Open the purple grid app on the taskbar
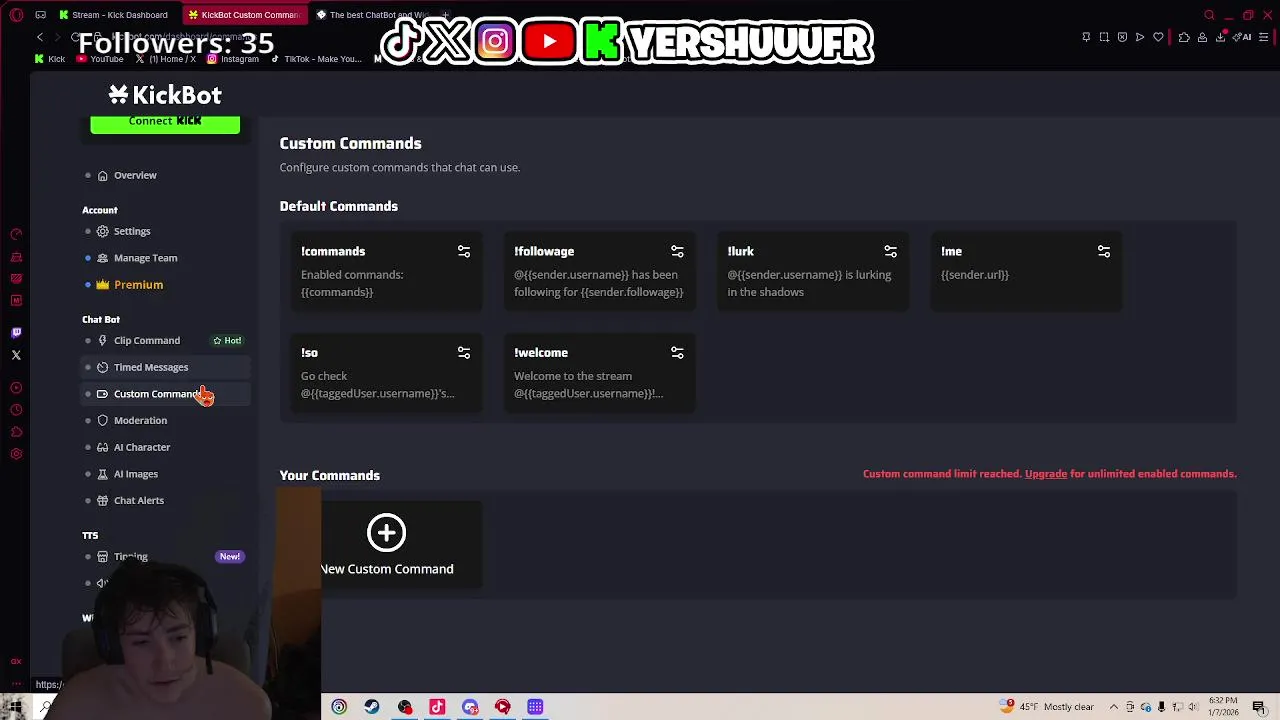The image size is (1280, 720). (535, 707)
